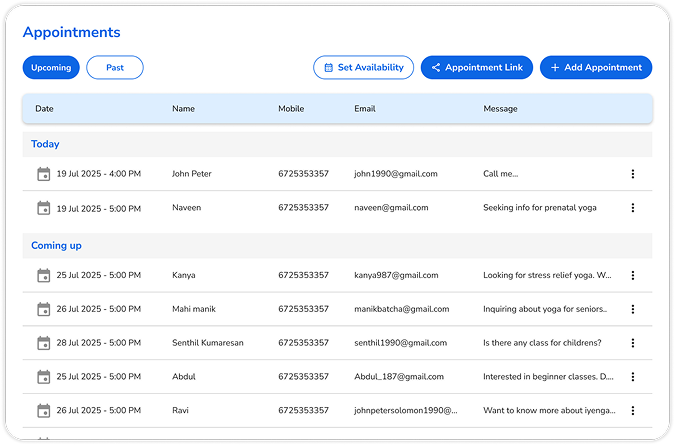Image resolution: width=675 pixels, height=445 pixels.
Task: Click message 'Call me...'
Action: [500, 174]
